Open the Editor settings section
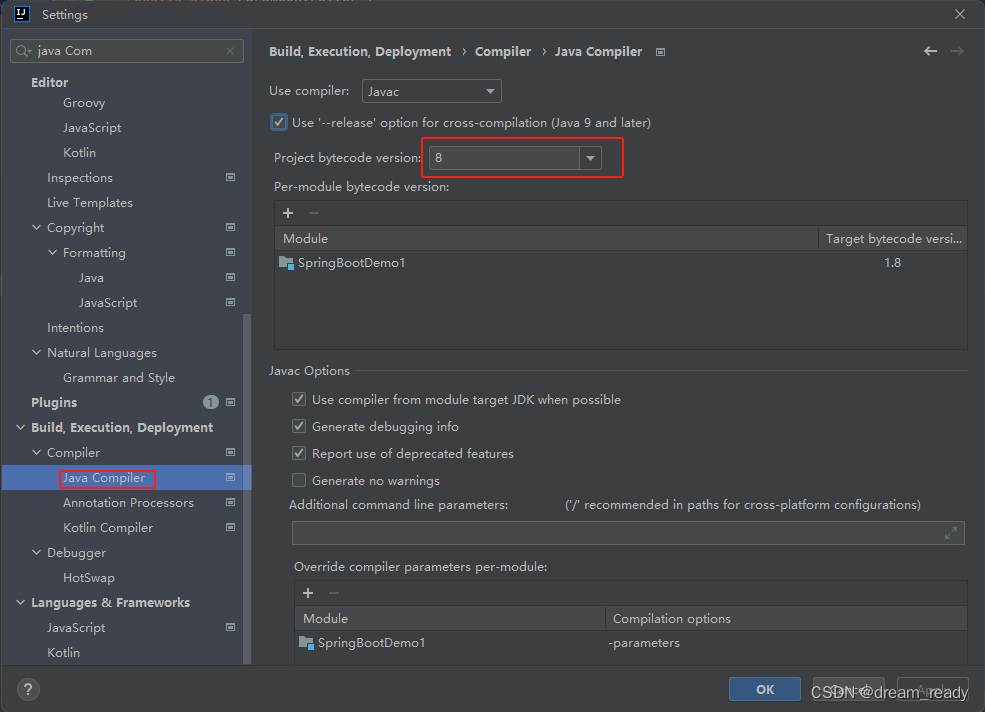This screenshot has height=712, width=985. click(50, 82)
